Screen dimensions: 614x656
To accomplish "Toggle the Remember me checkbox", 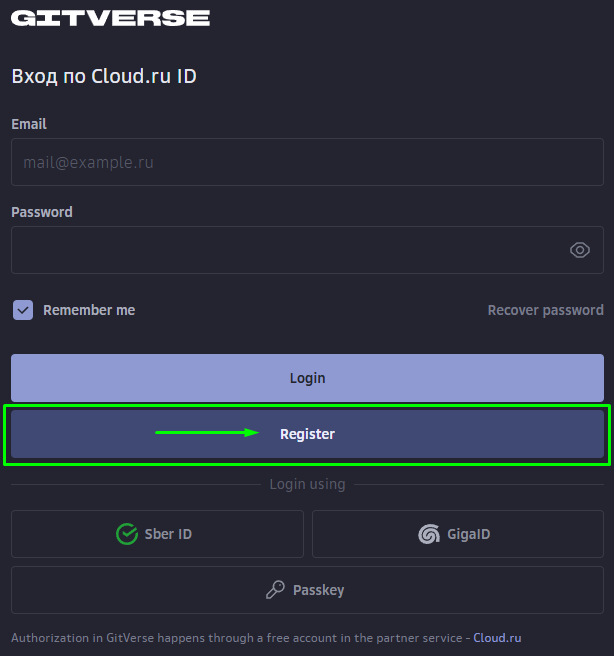I will (23, 310).
